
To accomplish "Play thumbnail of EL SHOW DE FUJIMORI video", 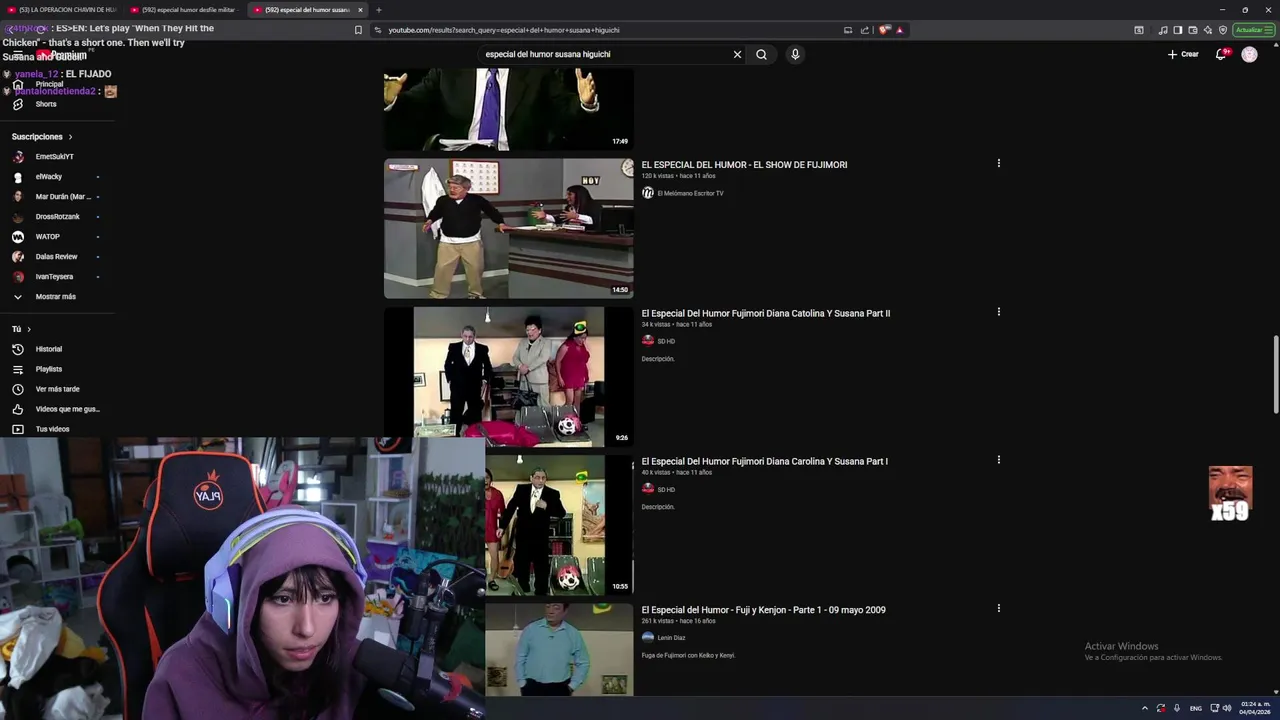I will point(508,228).
